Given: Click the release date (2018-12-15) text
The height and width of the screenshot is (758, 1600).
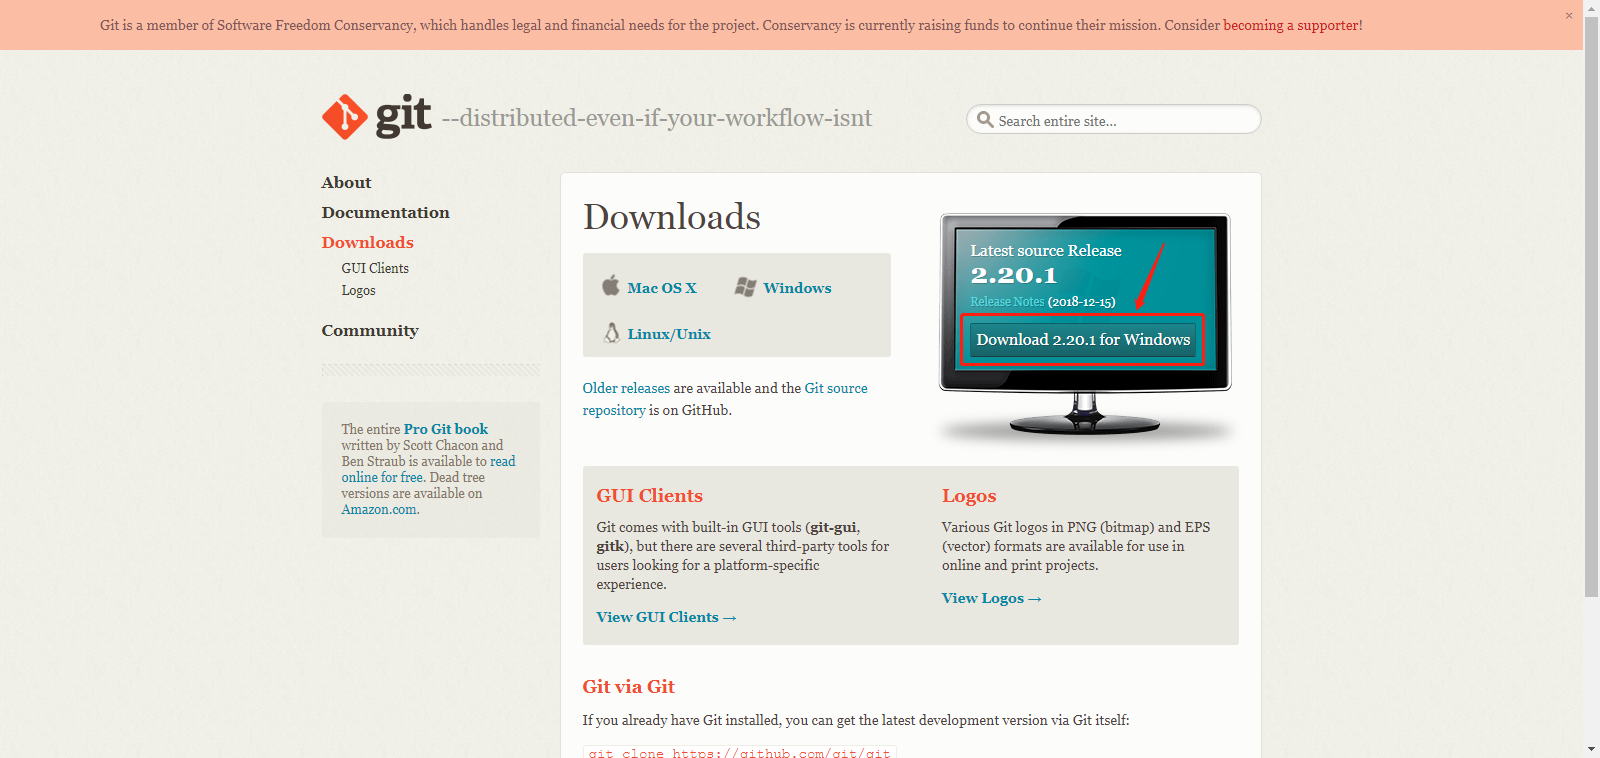Looking at the screenshot, I should (x=1081, y=301).
